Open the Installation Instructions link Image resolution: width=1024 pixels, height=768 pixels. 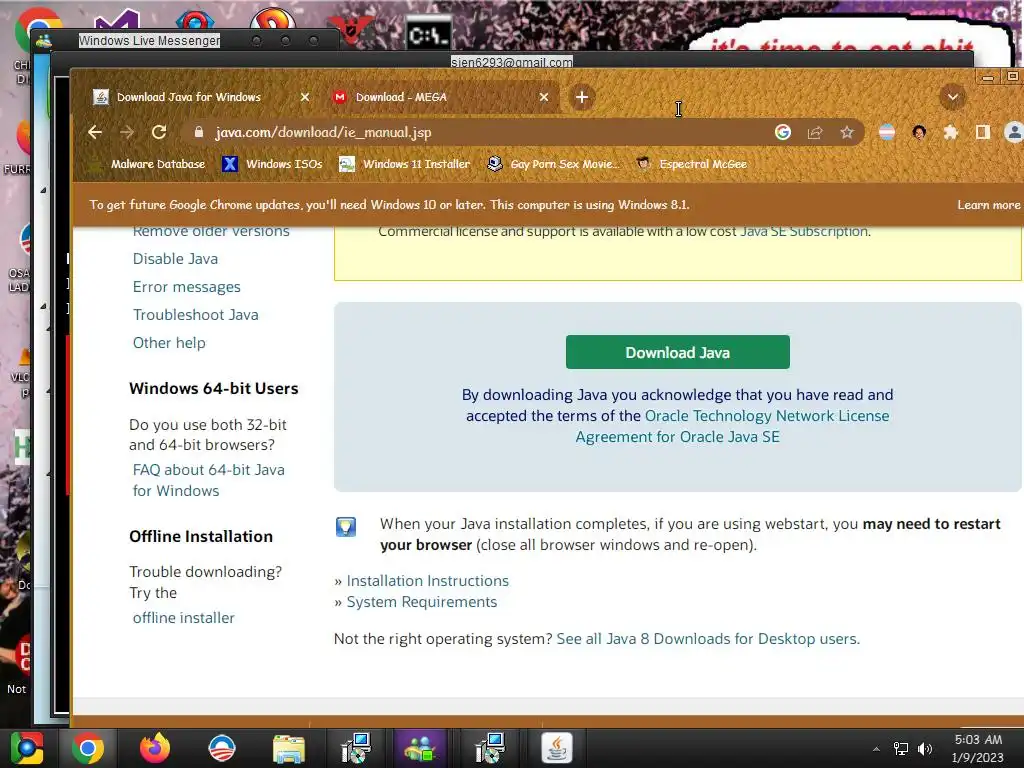pos(427,581)
